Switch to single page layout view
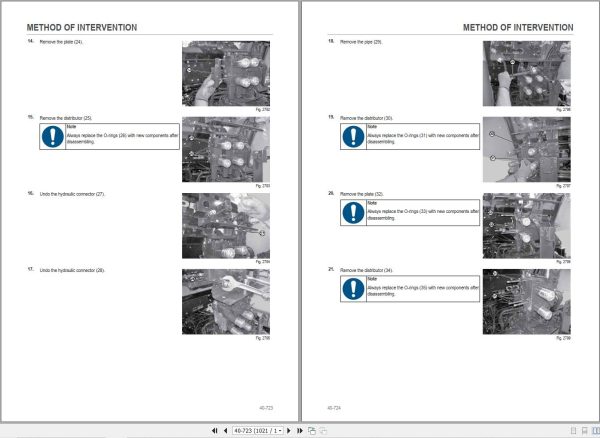Image resolution: width=600 pixels, height=438 pixels. tap(573, 431)
